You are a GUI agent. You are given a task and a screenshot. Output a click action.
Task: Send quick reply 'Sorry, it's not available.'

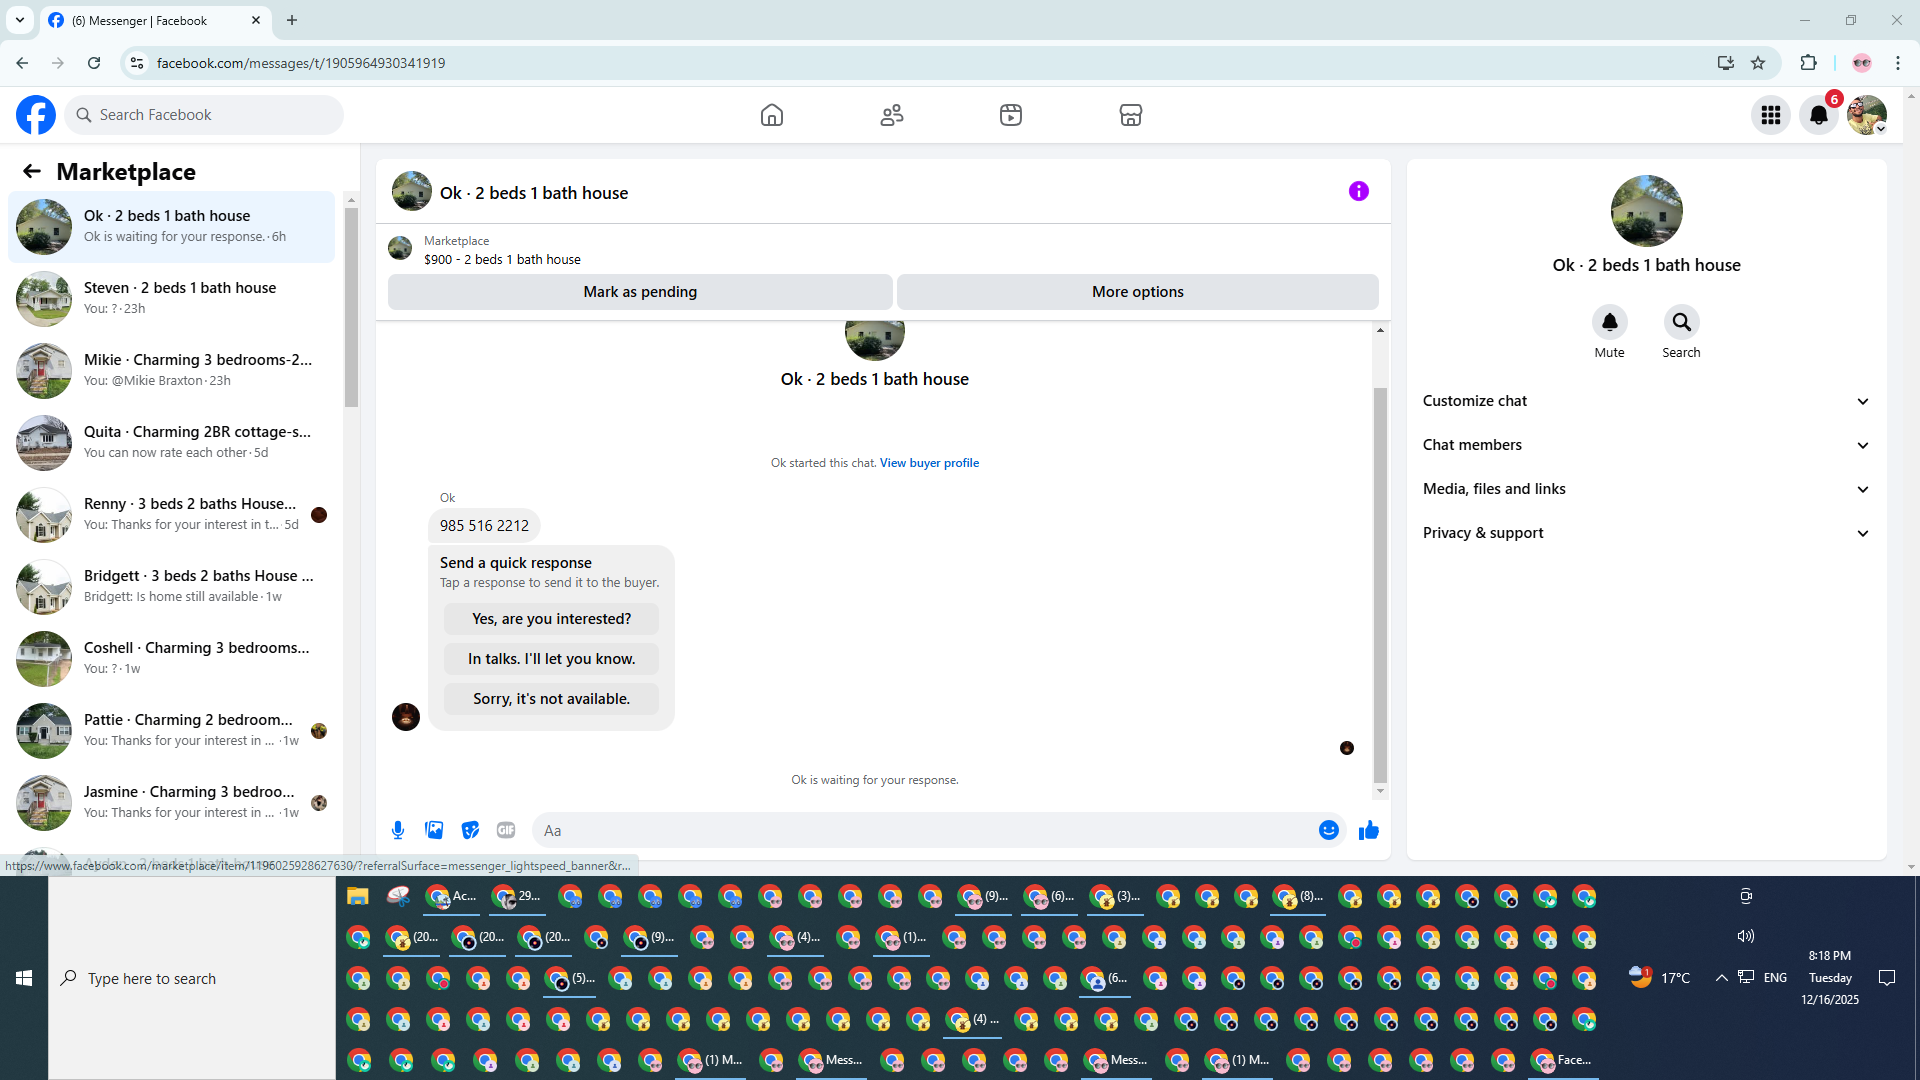552,699
